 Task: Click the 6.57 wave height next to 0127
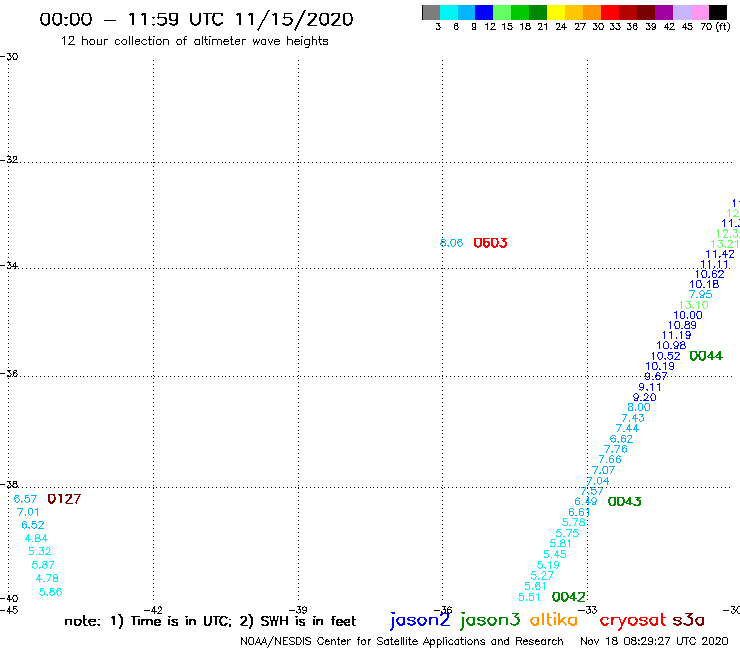pyautogui.click(x=25, y=499)
